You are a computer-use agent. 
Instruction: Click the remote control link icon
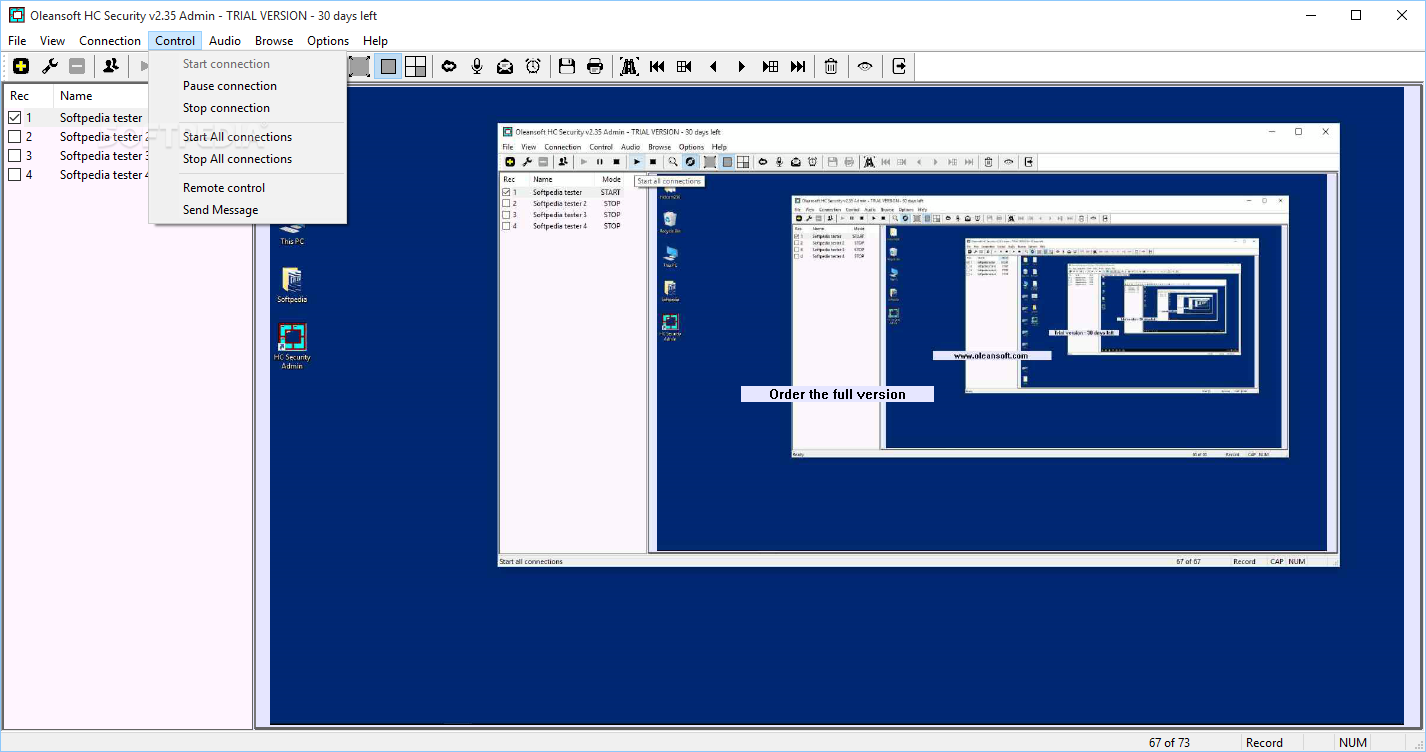(449, 67)
